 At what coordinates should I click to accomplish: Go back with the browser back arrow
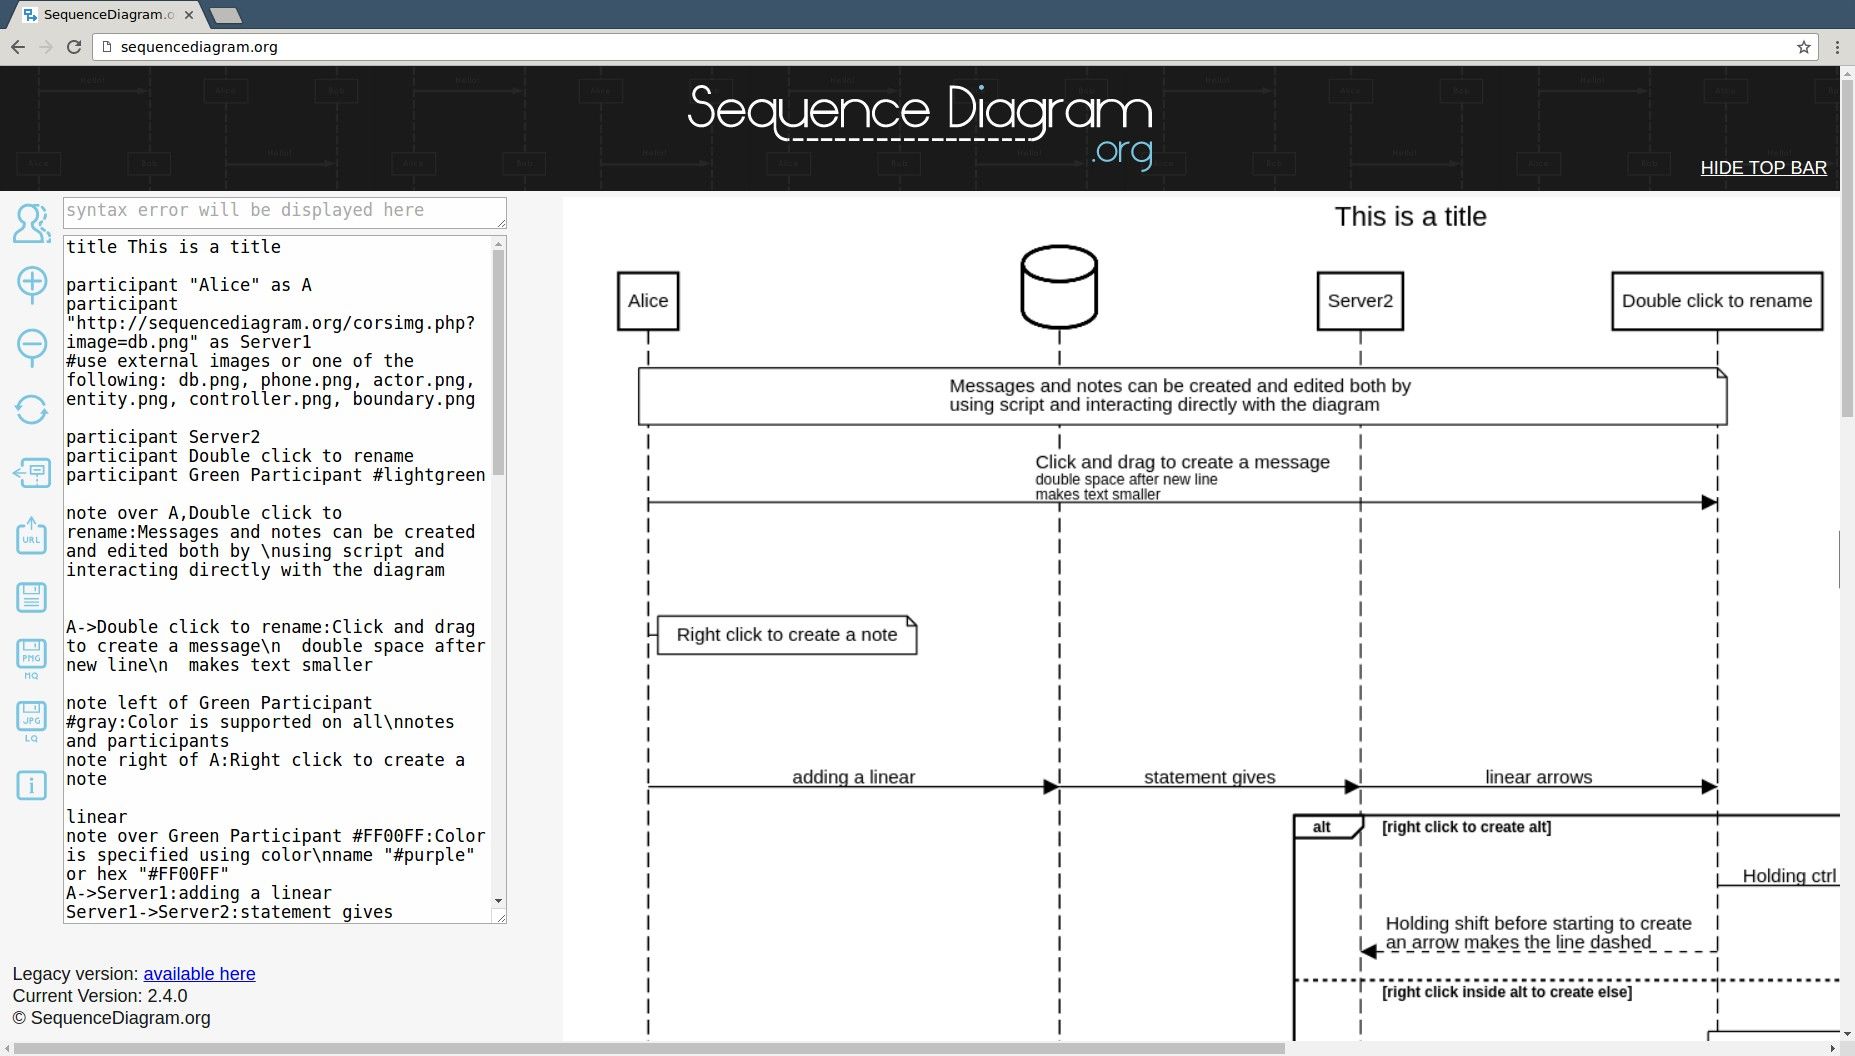click(x=17, y=47)
